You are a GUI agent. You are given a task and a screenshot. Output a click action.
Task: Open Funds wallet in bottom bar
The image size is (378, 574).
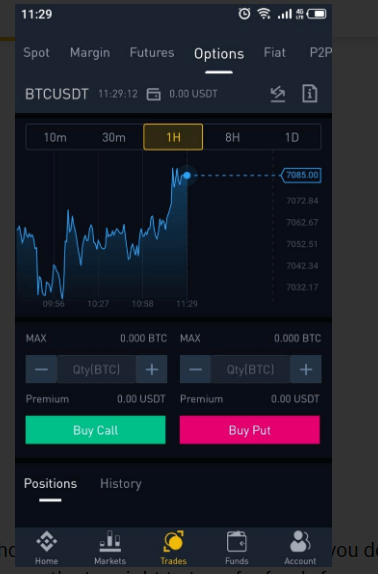point(237,547)
